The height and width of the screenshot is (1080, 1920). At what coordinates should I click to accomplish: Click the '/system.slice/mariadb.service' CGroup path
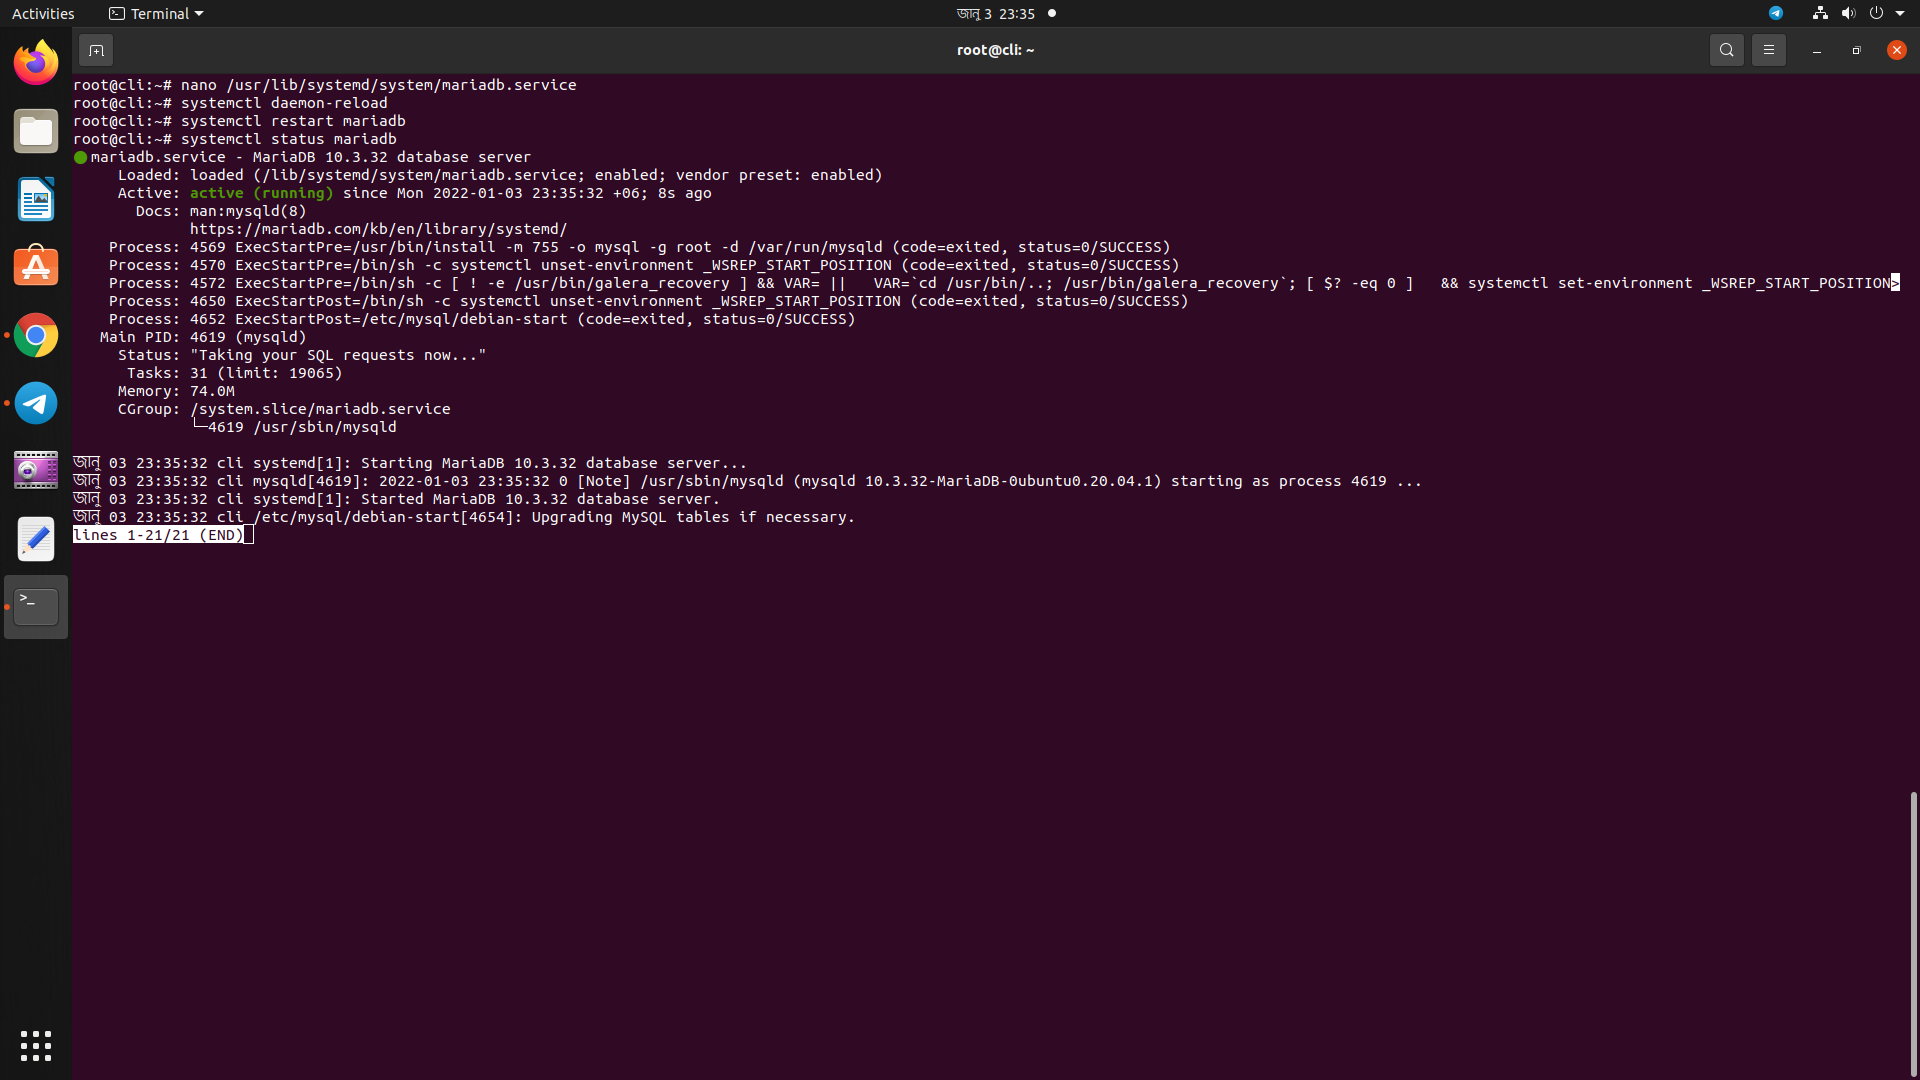click(320, 409)
